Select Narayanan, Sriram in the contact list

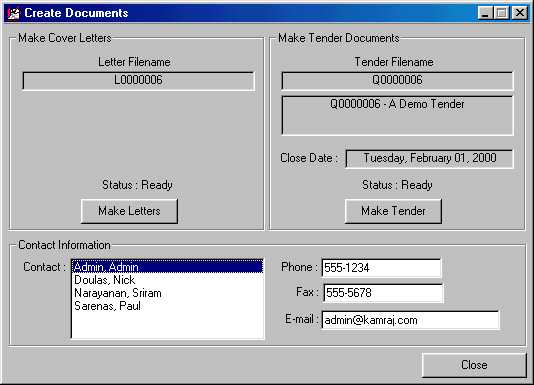tap(167, 293)
